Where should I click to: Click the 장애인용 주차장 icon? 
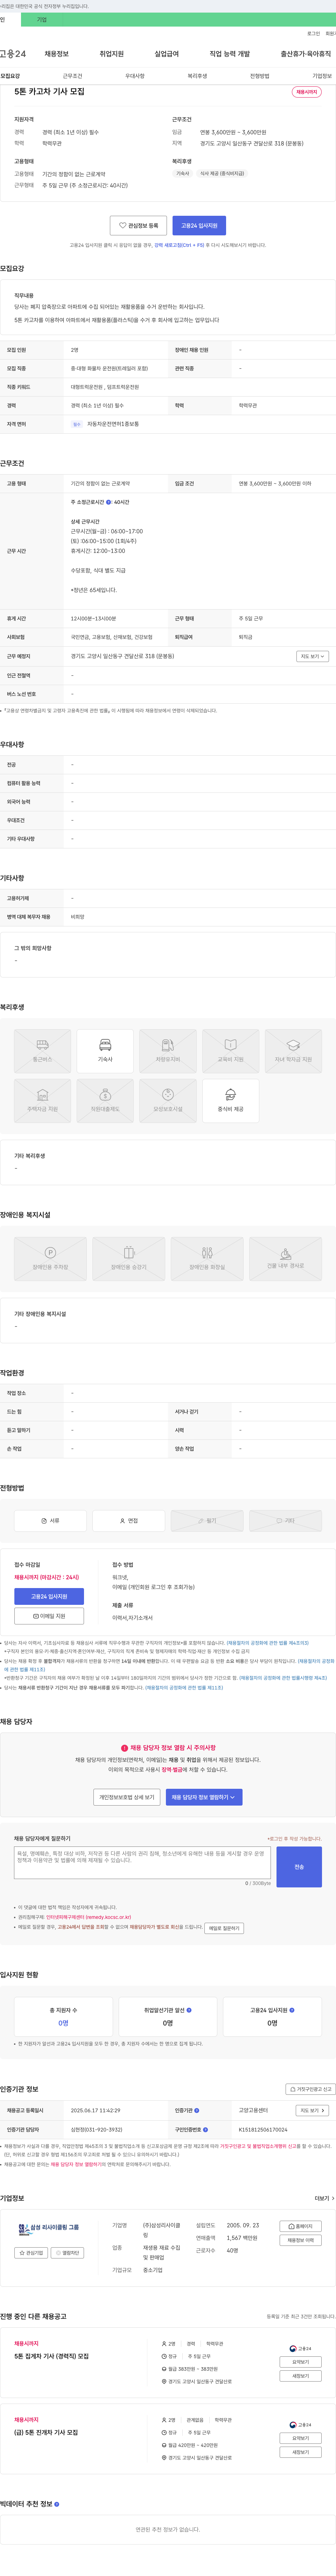tap(50, 1259)
